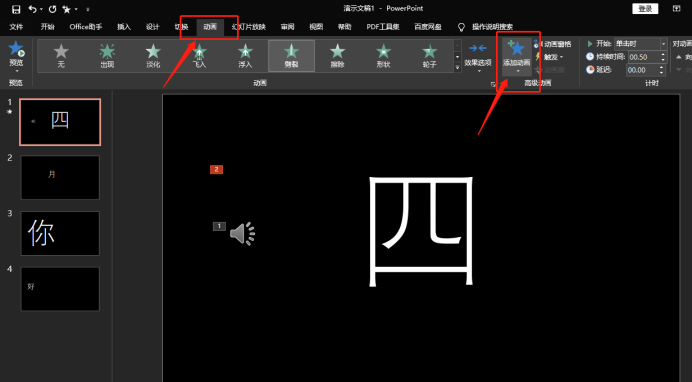Switch to the 插入 ribbon tab
The image size is (692, 382).
tap(124, 27)
